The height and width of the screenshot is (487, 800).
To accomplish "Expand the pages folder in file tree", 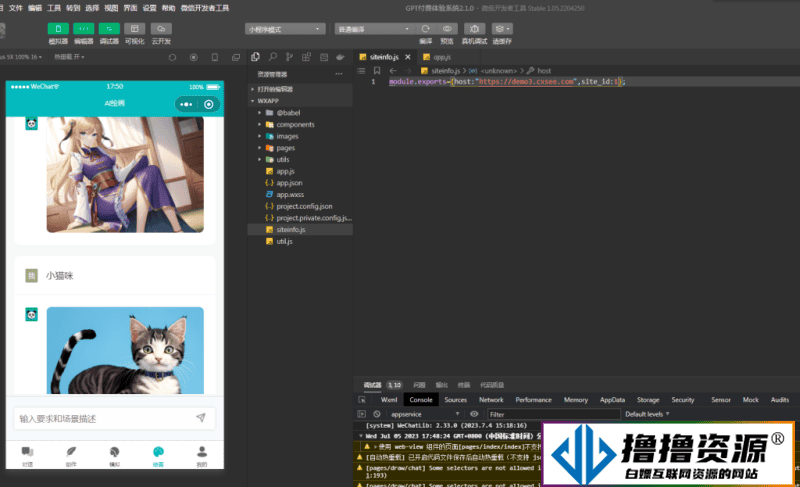I will click(286, 148).
